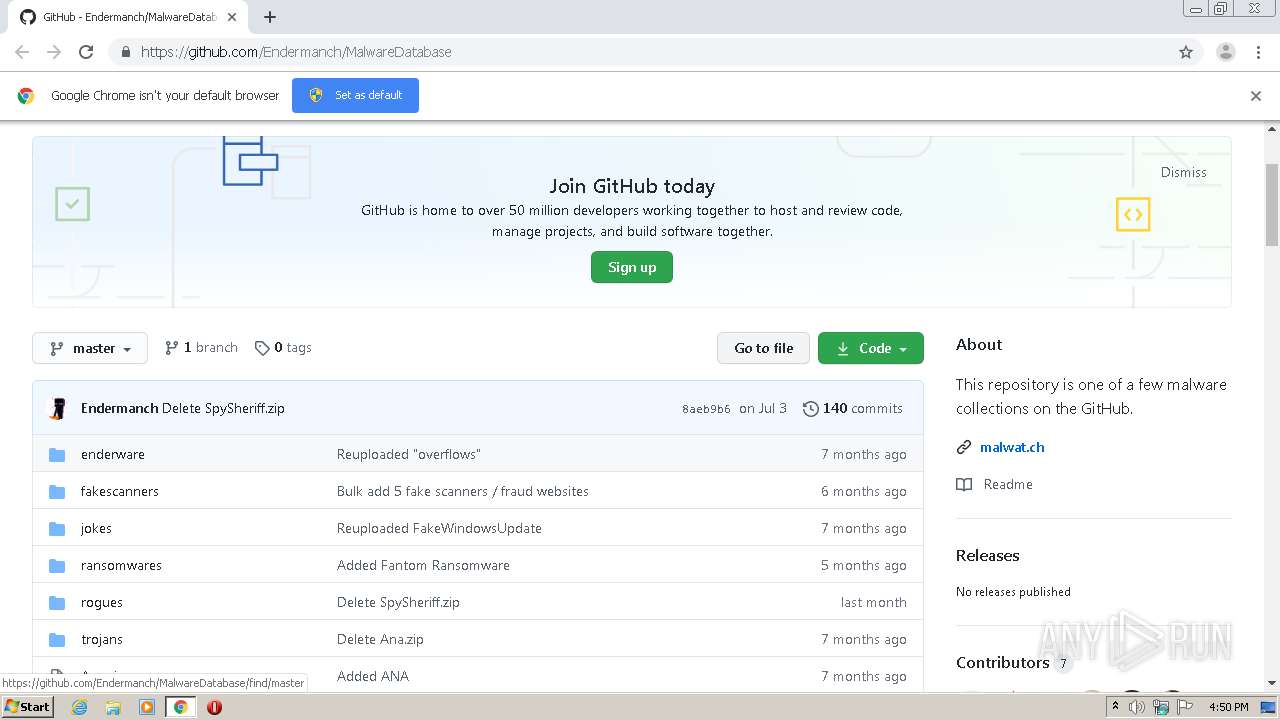
Task: Reload the page with the refresh icon
Action: [x=86, y=52]
